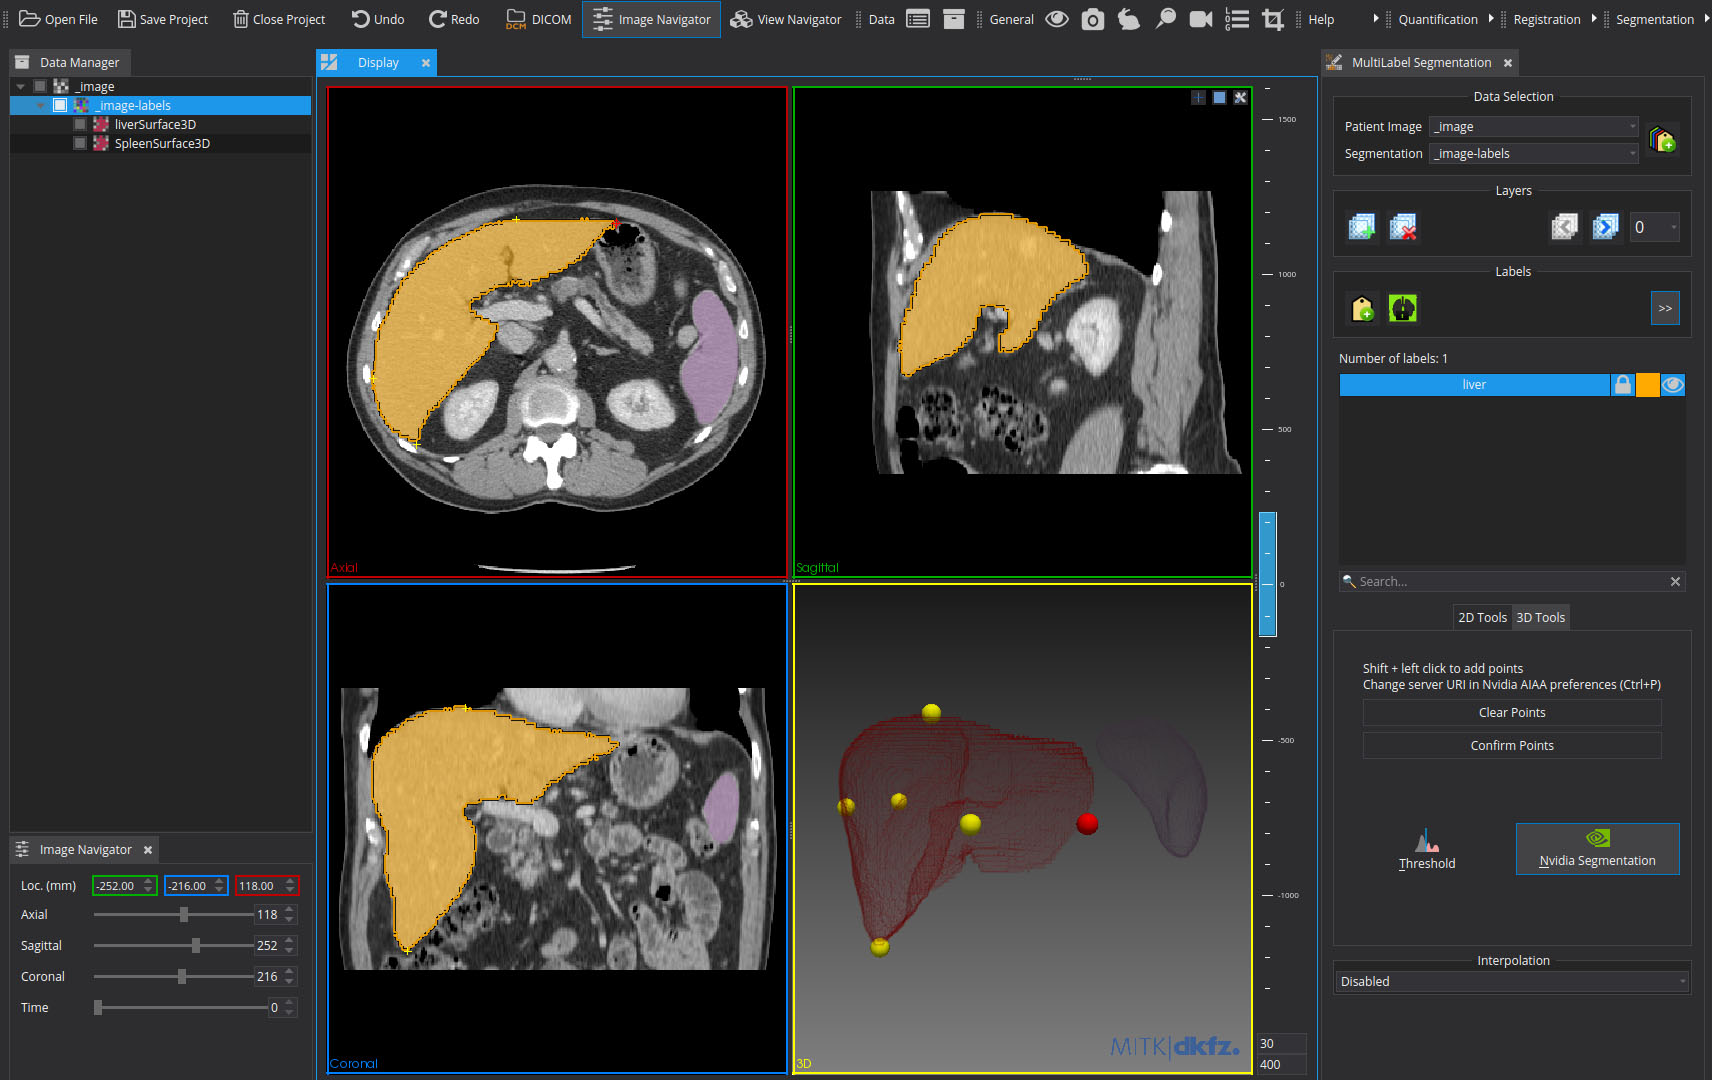Image resolution: width=1712 pixels, height=1080 pixels.
Task: Click the orange liver label color swatch
Action: coord(1647,385)
